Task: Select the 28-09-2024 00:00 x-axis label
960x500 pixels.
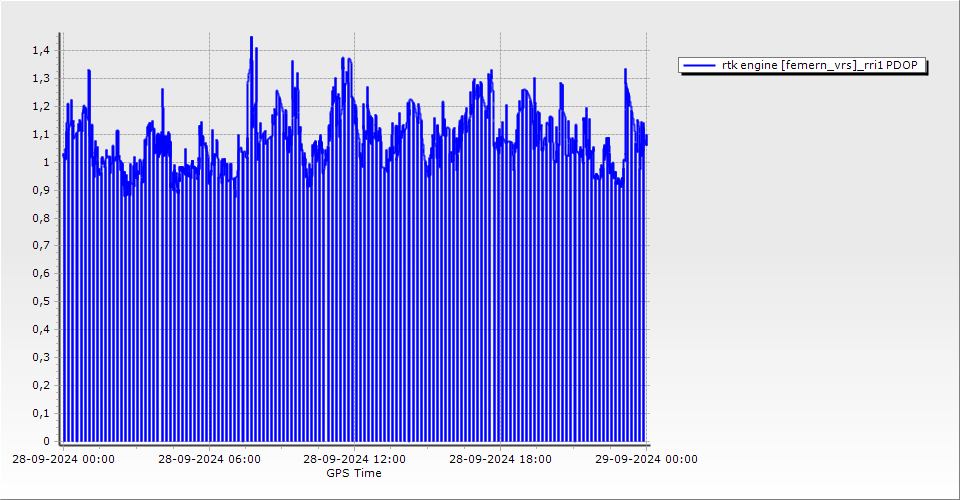Action: [x=63, y=460]
